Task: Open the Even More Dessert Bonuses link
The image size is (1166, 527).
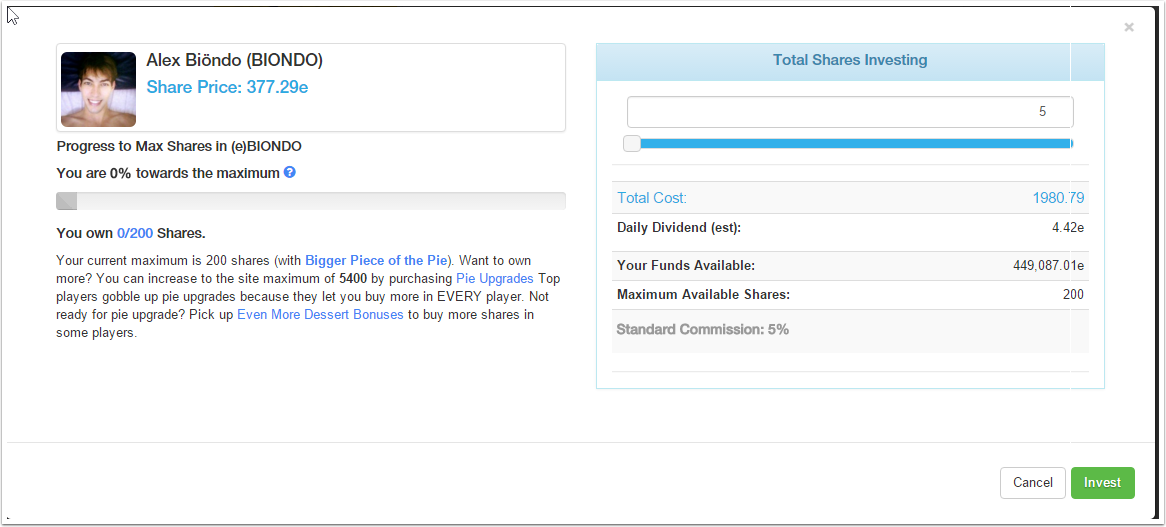Action: tap(320, 314)
